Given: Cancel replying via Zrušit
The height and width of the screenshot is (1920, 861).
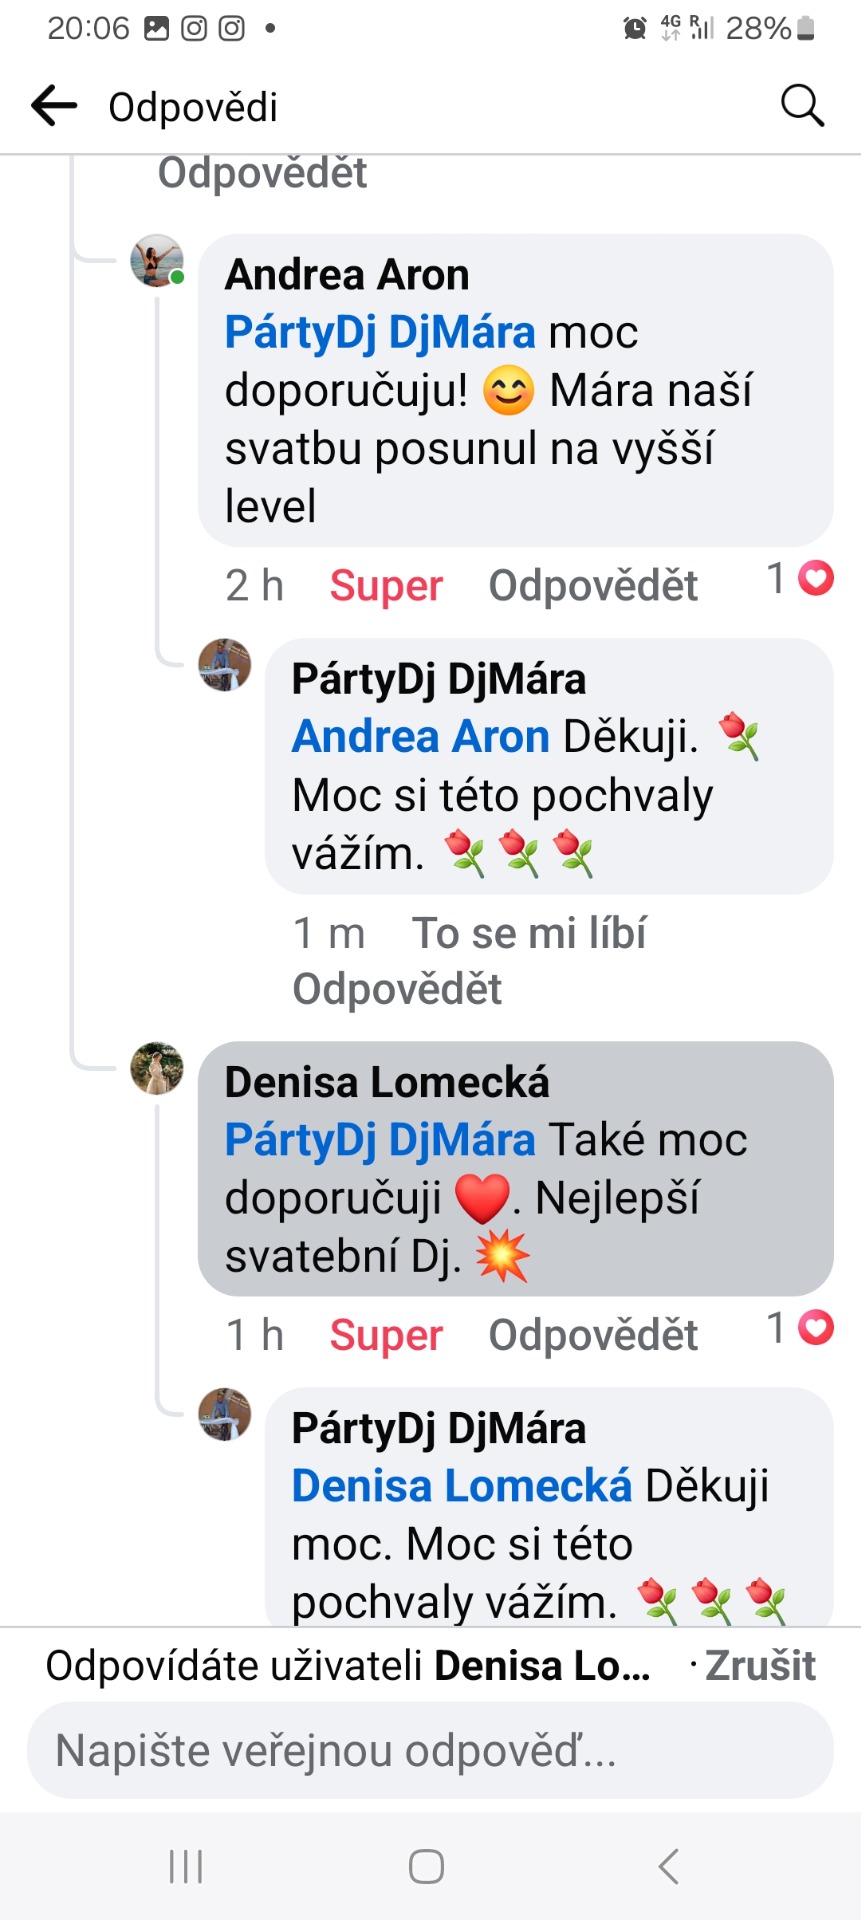Looking at the screenshot, I should [x=760, y=1666].
